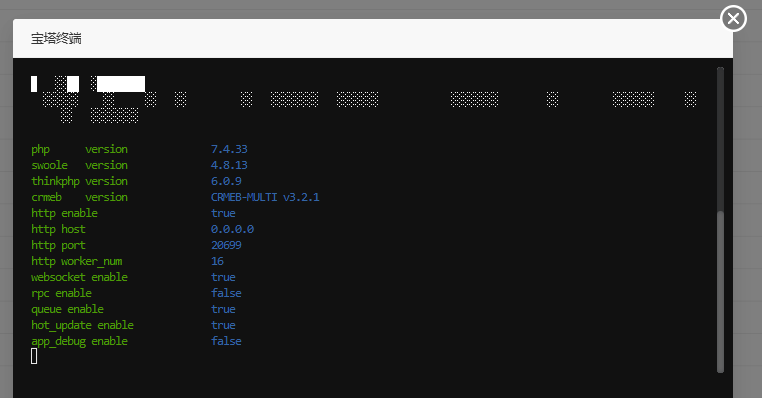Select the true value for http enable
This screenshot has width=762, height=398.
pos(223,213)
